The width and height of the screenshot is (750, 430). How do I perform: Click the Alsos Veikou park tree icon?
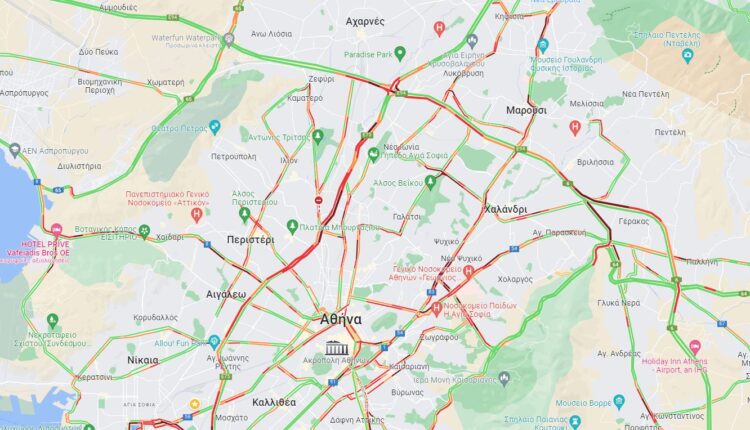click(430, 182)
